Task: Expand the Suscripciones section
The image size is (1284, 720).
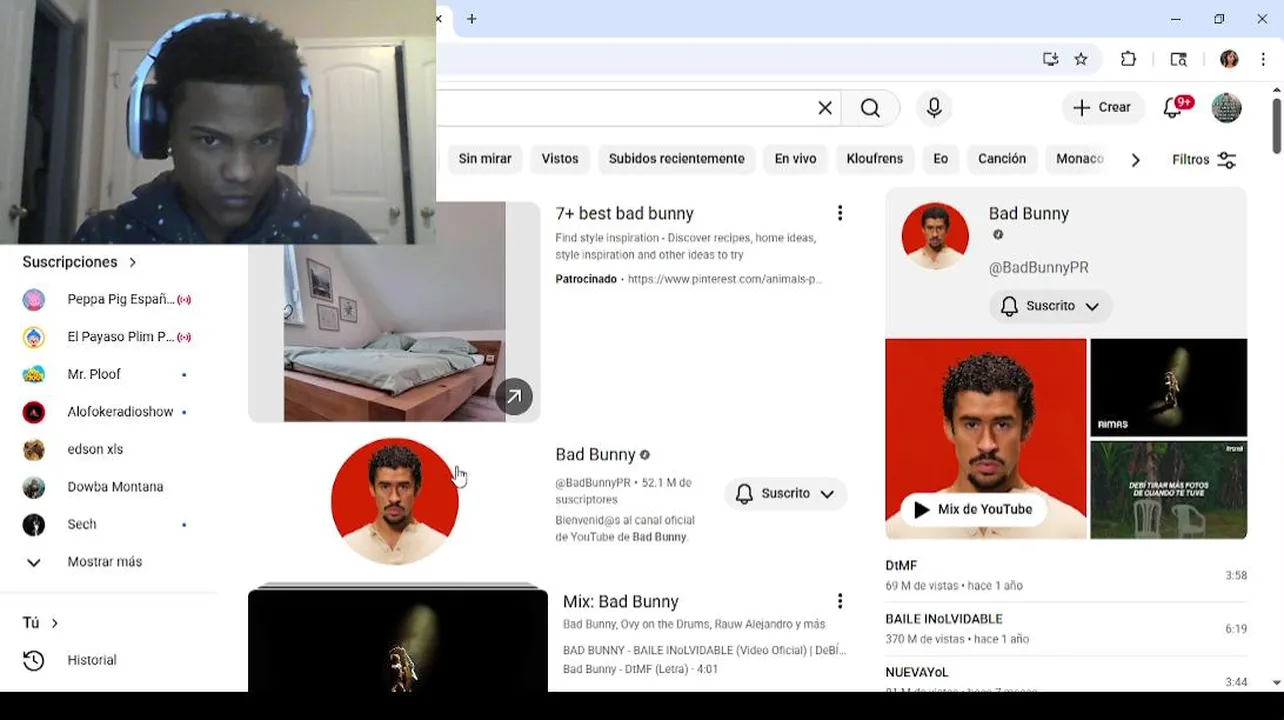Action: coord(79,262)
